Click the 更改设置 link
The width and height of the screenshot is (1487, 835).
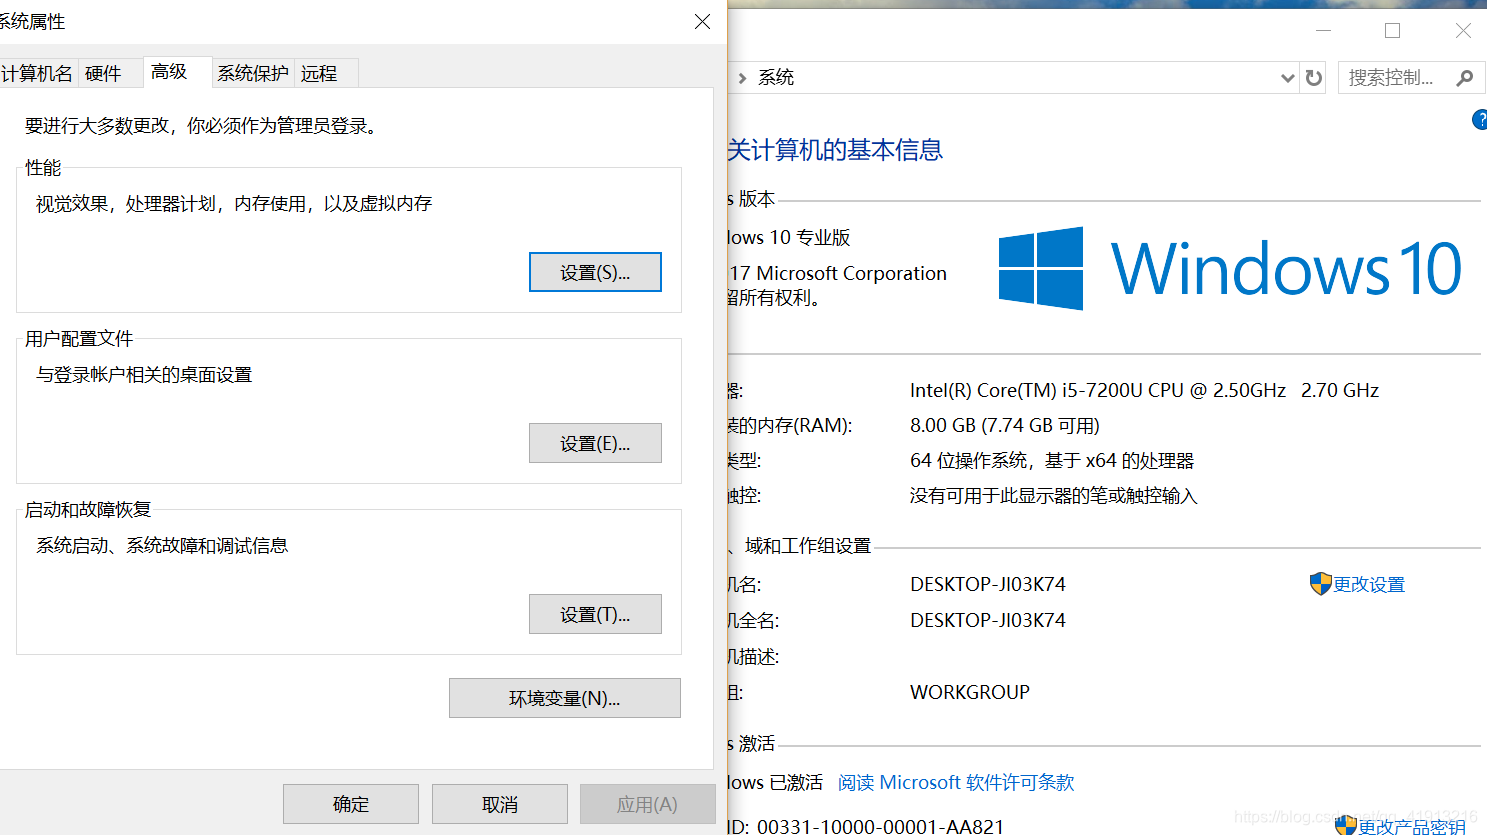click(1369, 584)
